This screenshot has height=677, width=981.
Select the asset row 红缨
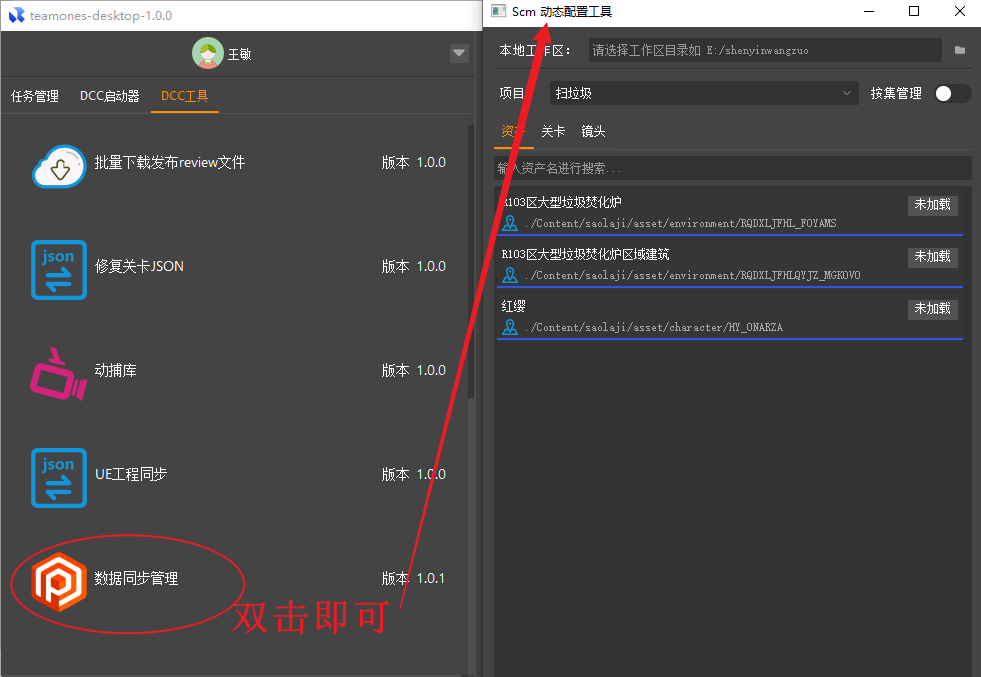(x=729, y=315)
